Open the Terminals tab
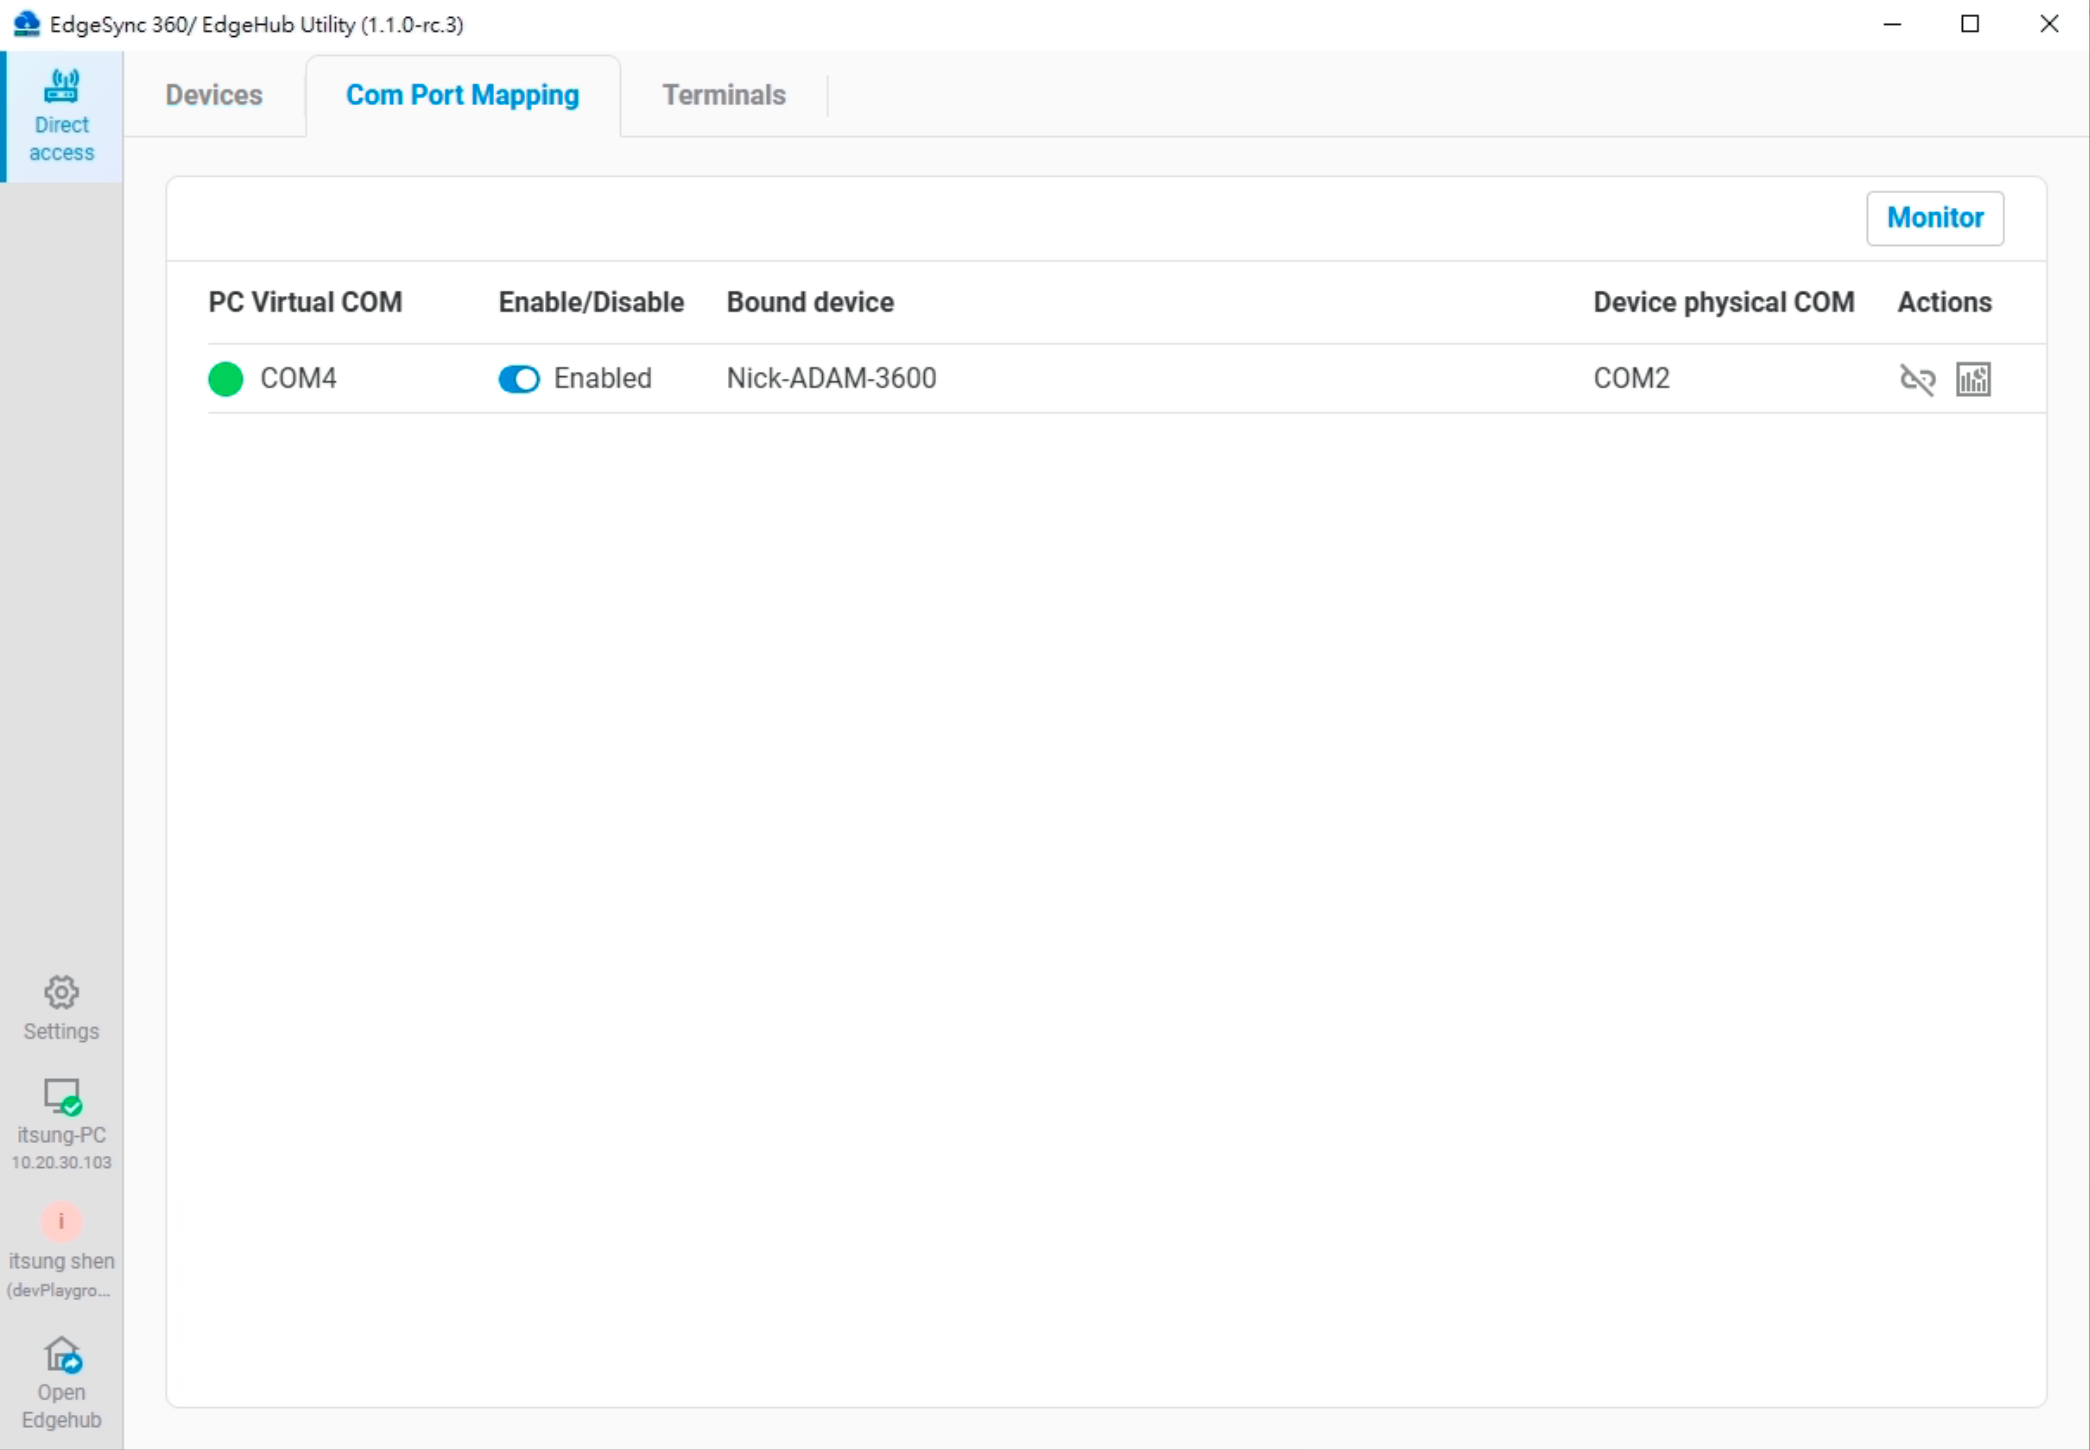This screenshot has height=1450, width=2090. [723, 95]
